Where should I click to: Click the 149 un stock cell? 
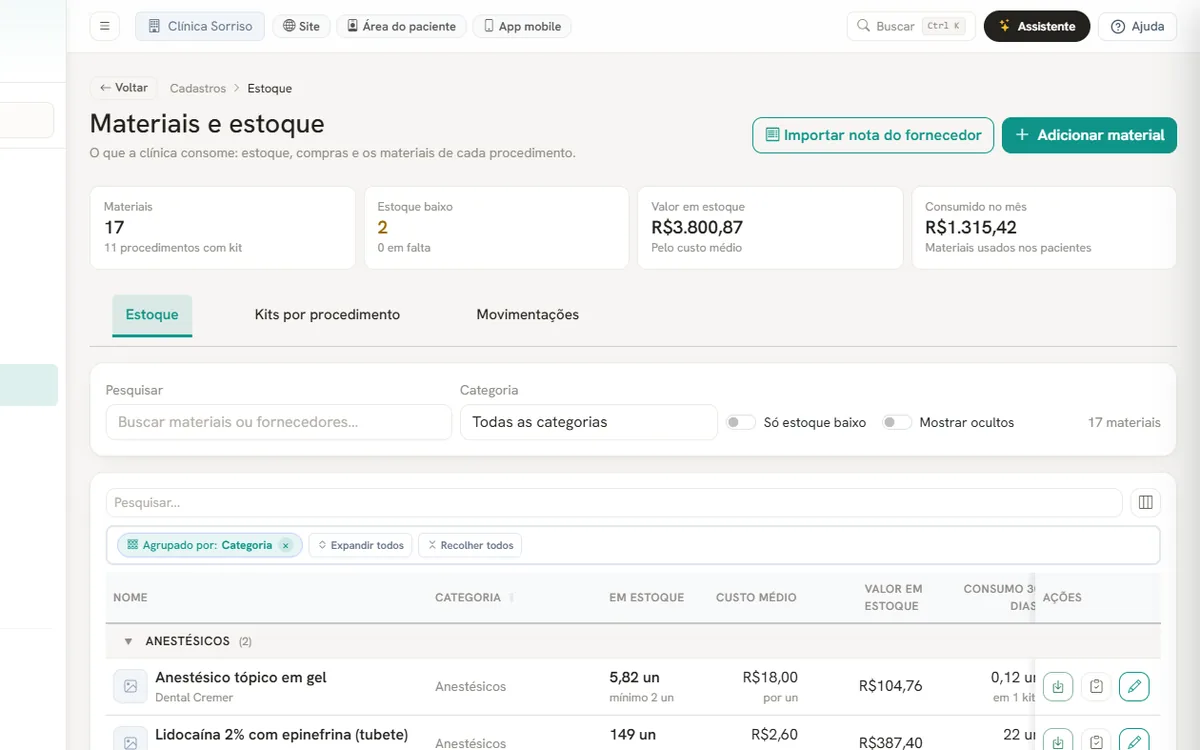(x=633, y=734)
